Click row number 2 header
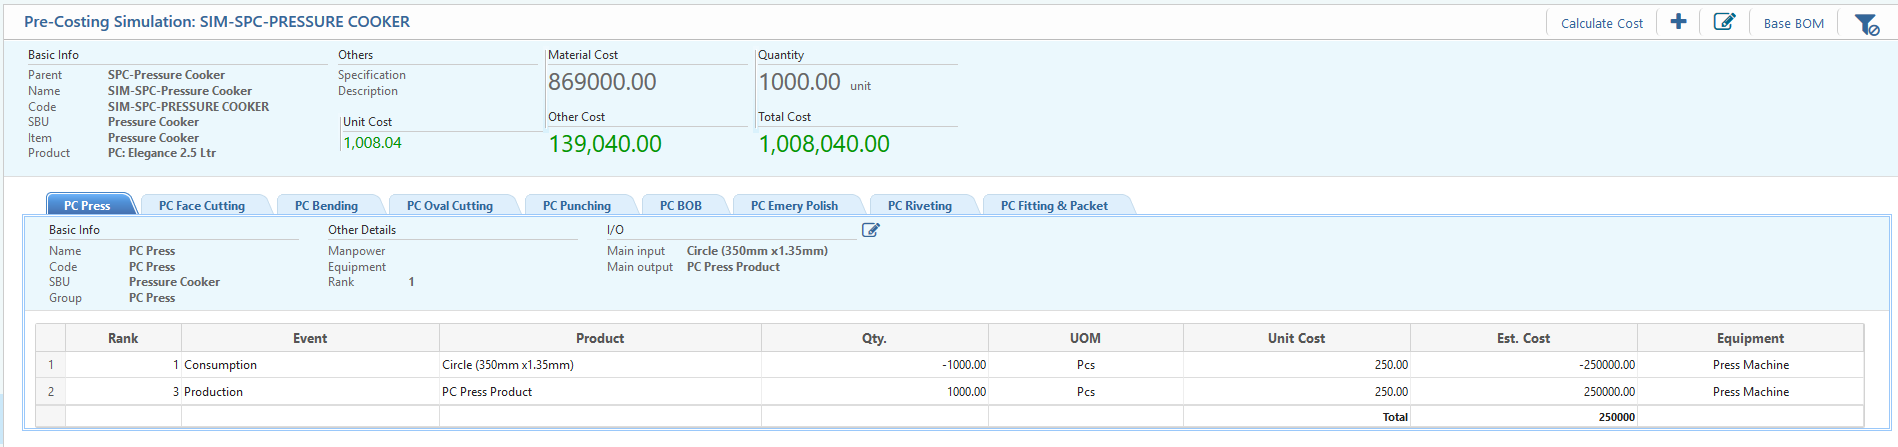Image resolution: width=1898 pixels, height=447 pixels. [x=51, y=392]
